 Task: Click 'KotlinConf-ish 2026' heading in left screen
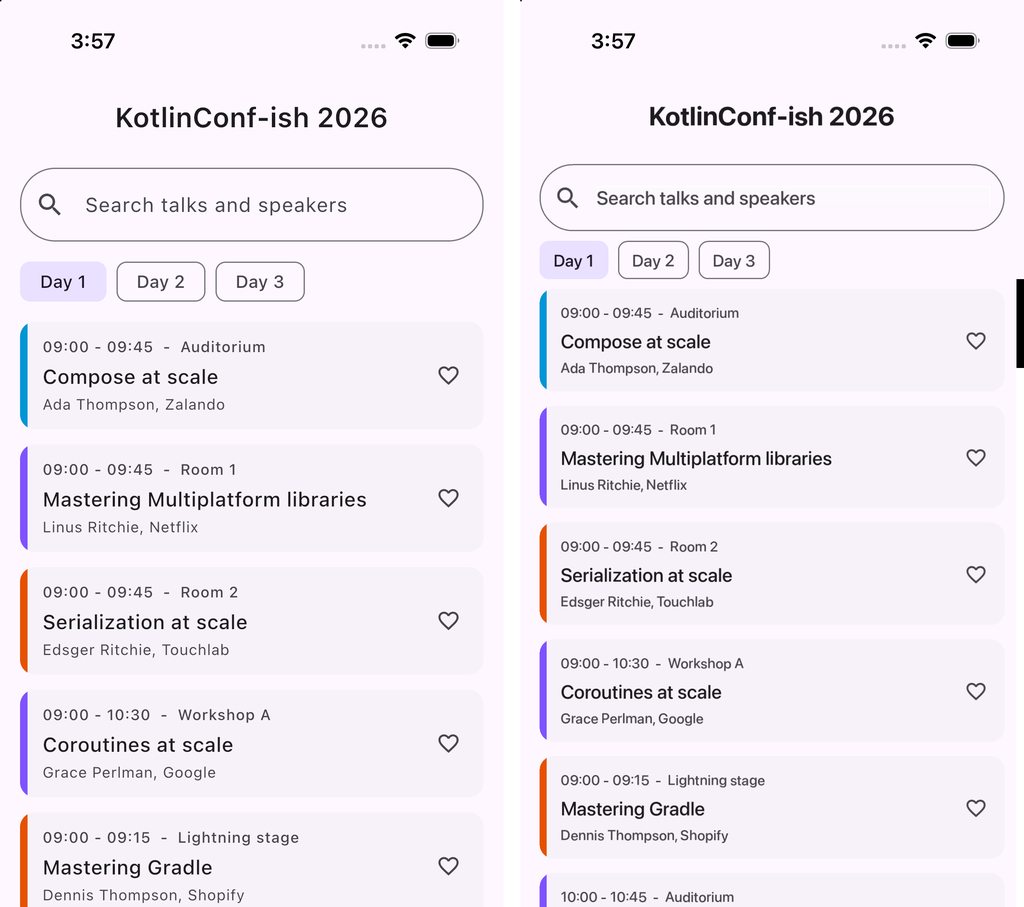coord(251,118)
